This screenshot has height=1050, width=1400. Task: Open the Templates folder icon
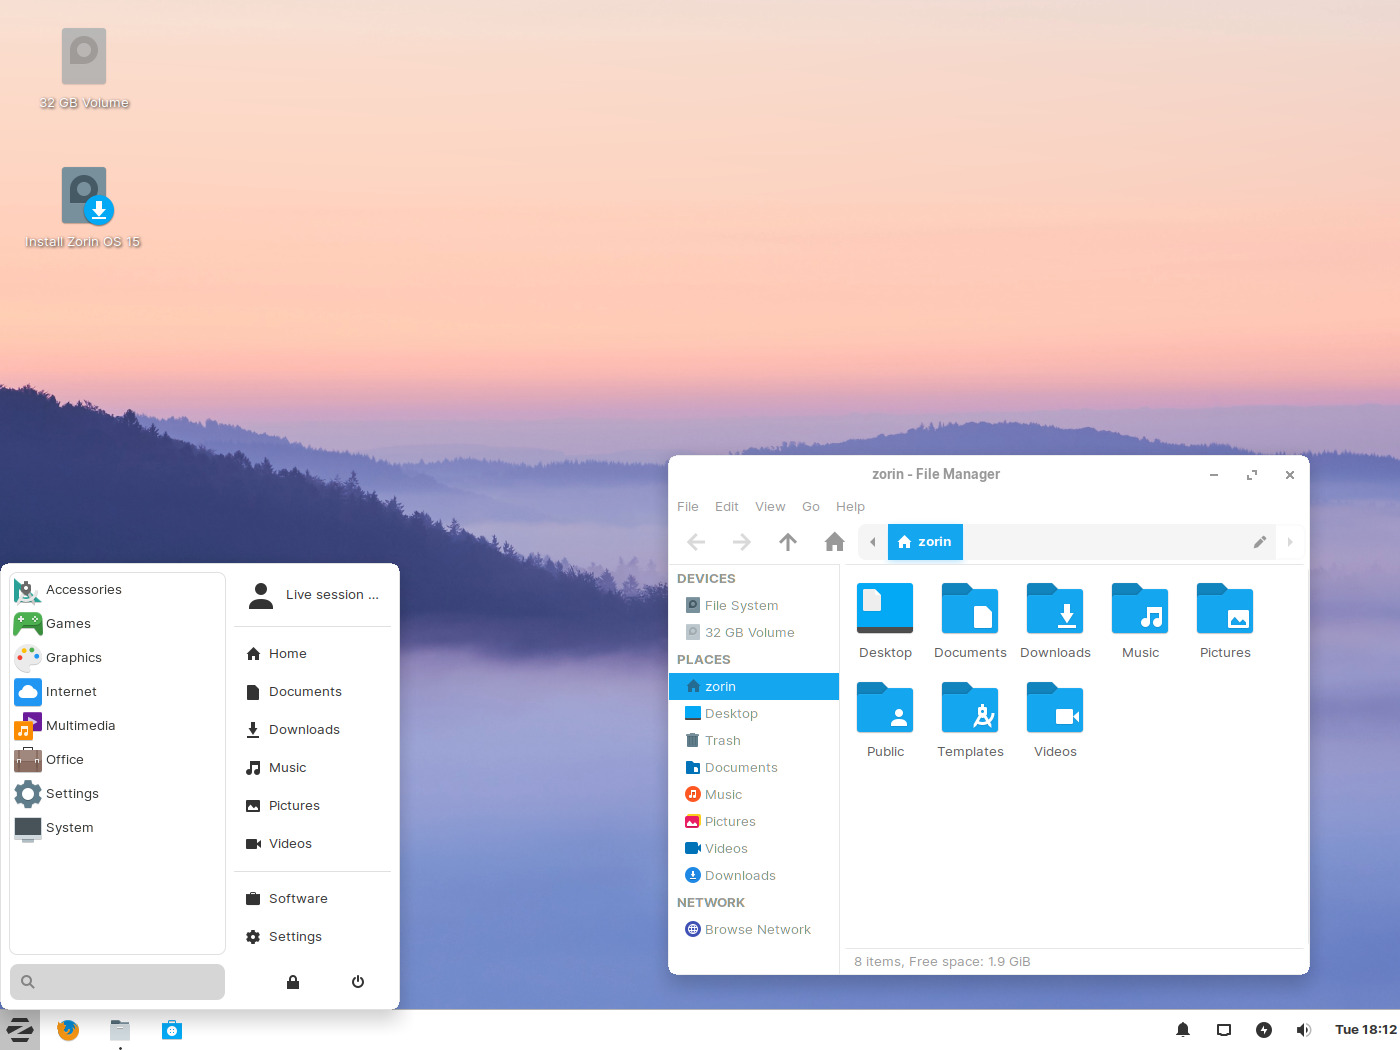[x=970, y=709]
